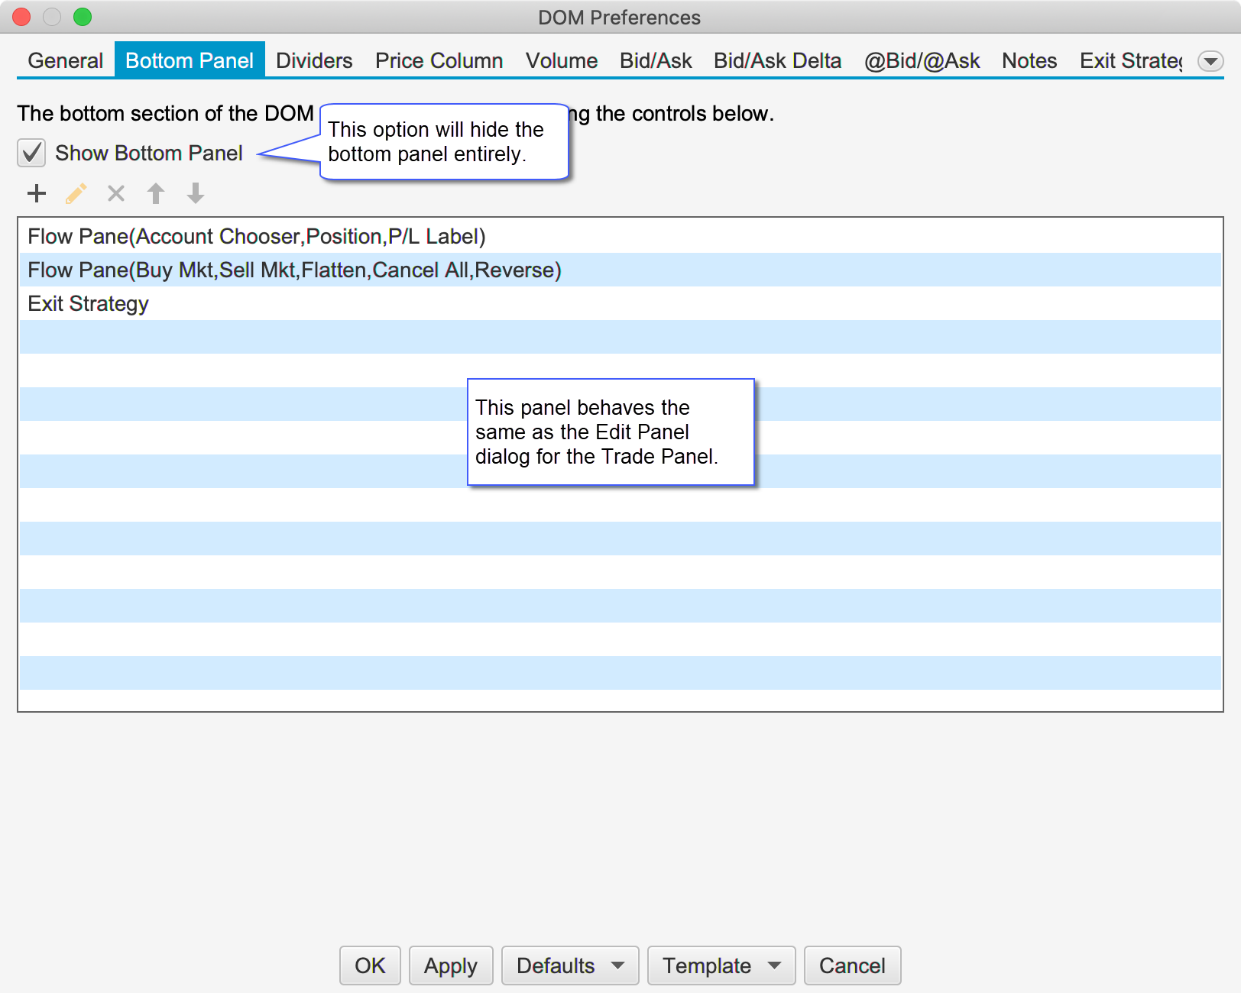Click the Apply button
This screenshot has height=993, width=1241.
point(450,966)
